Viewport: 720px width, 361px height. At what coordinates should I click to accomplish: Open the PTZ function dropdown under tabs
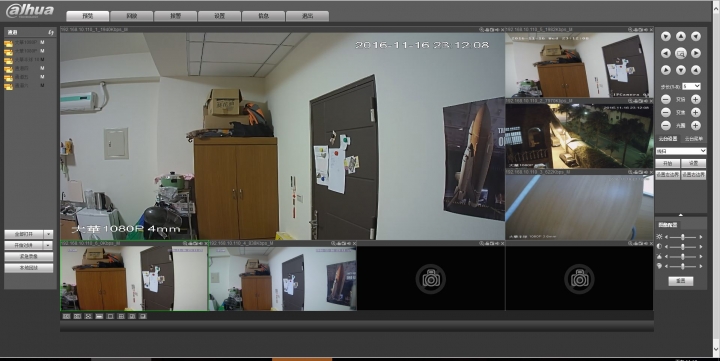681,151
